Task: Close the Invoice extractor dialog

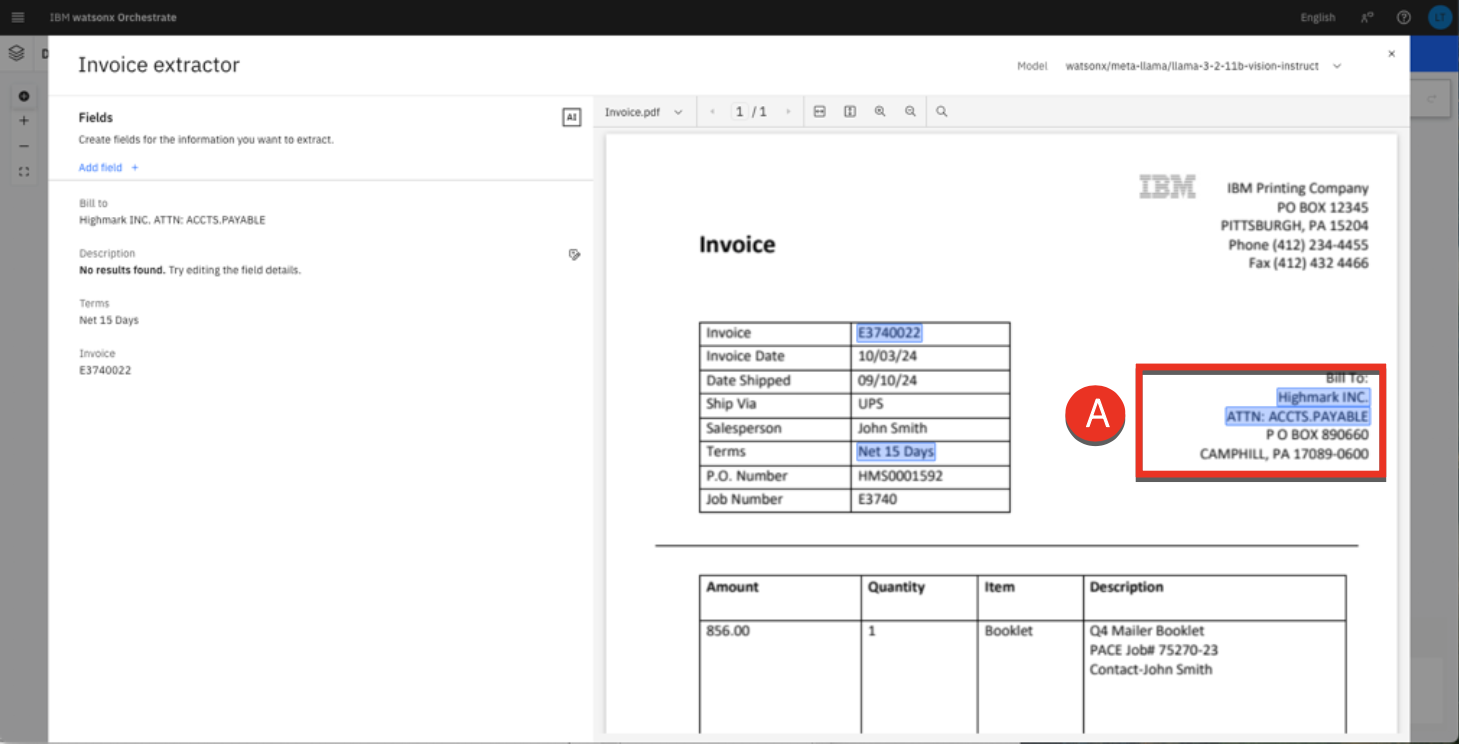Action: 1391,54
